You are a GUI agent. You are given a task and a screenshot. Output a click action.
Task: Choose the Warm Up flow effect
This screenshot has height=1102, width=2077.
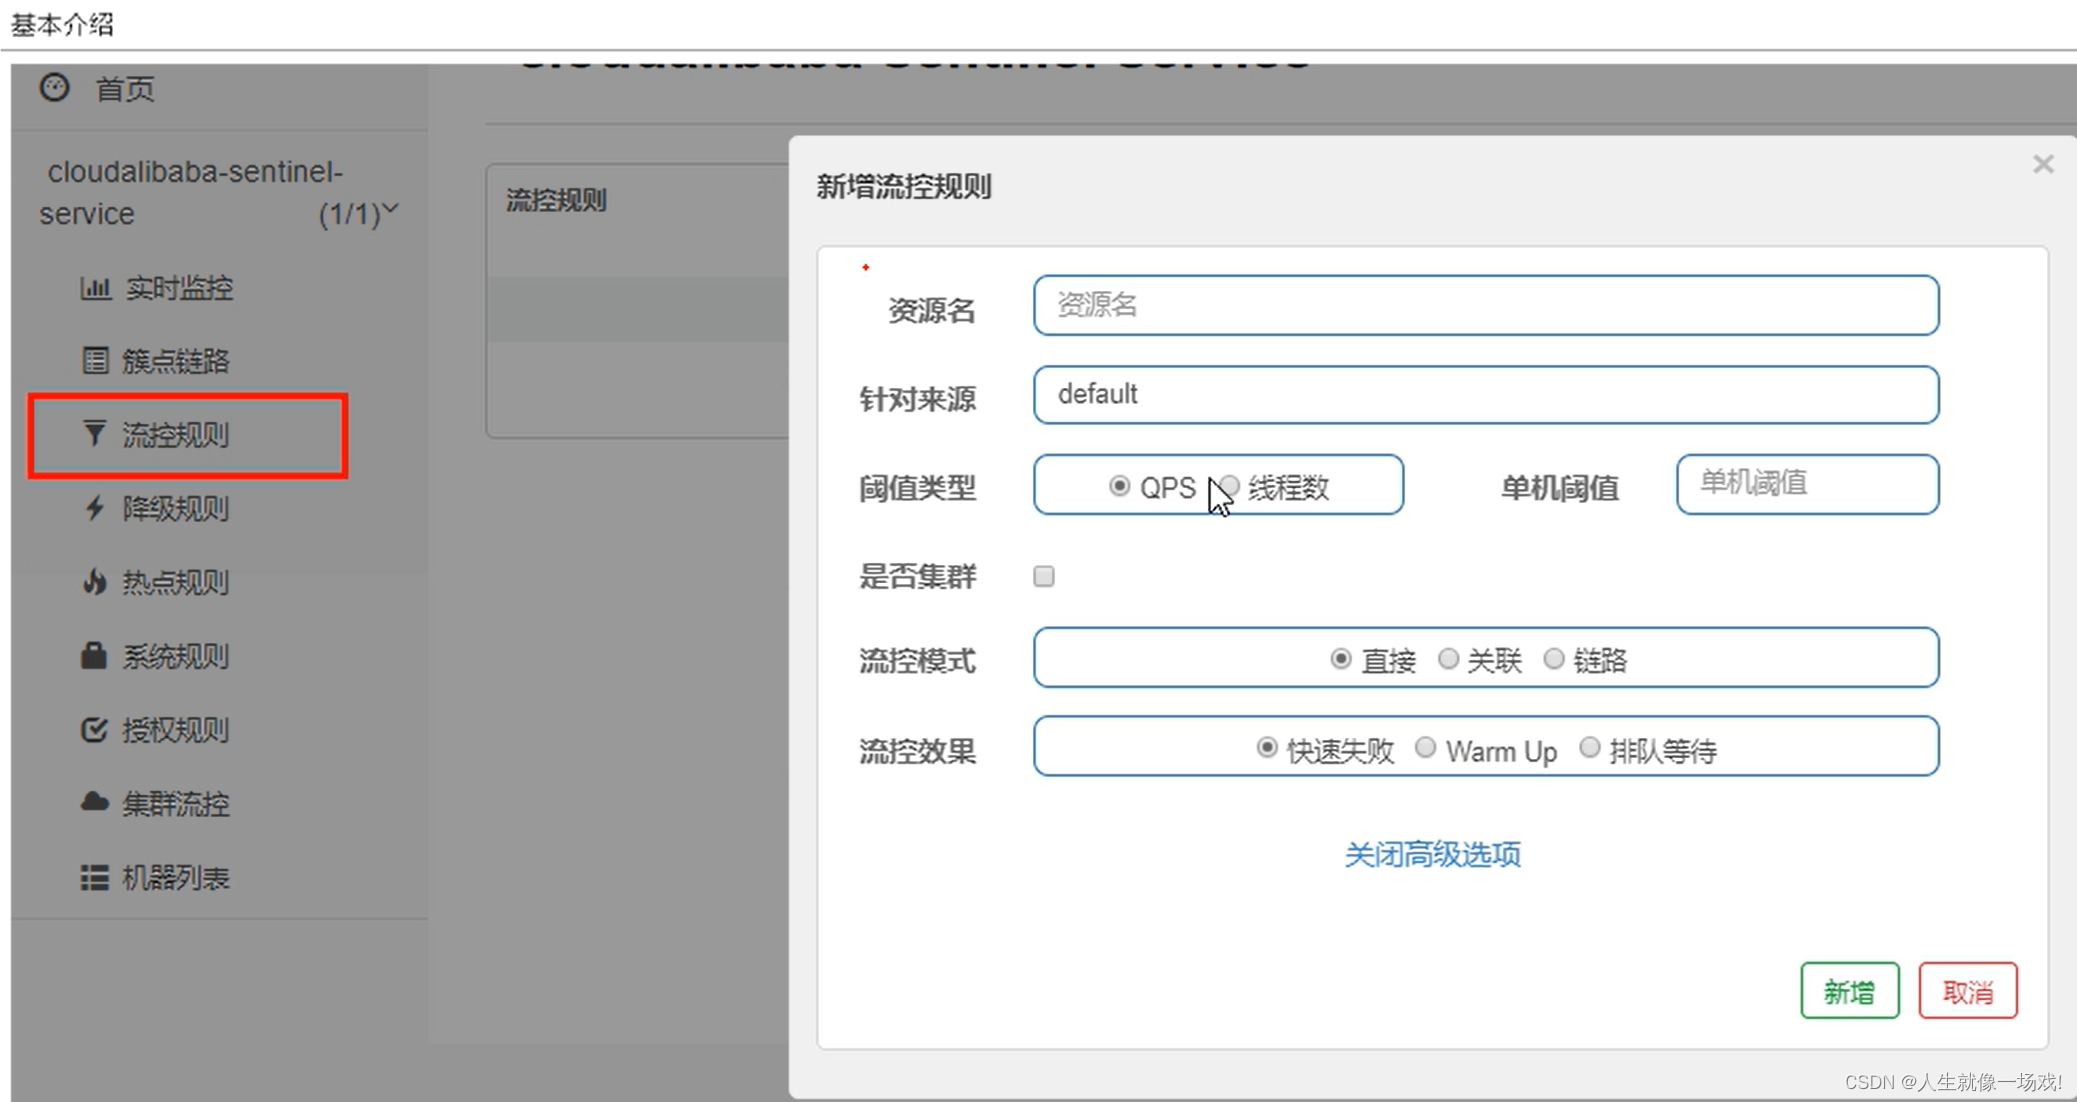coord(1425,748)
